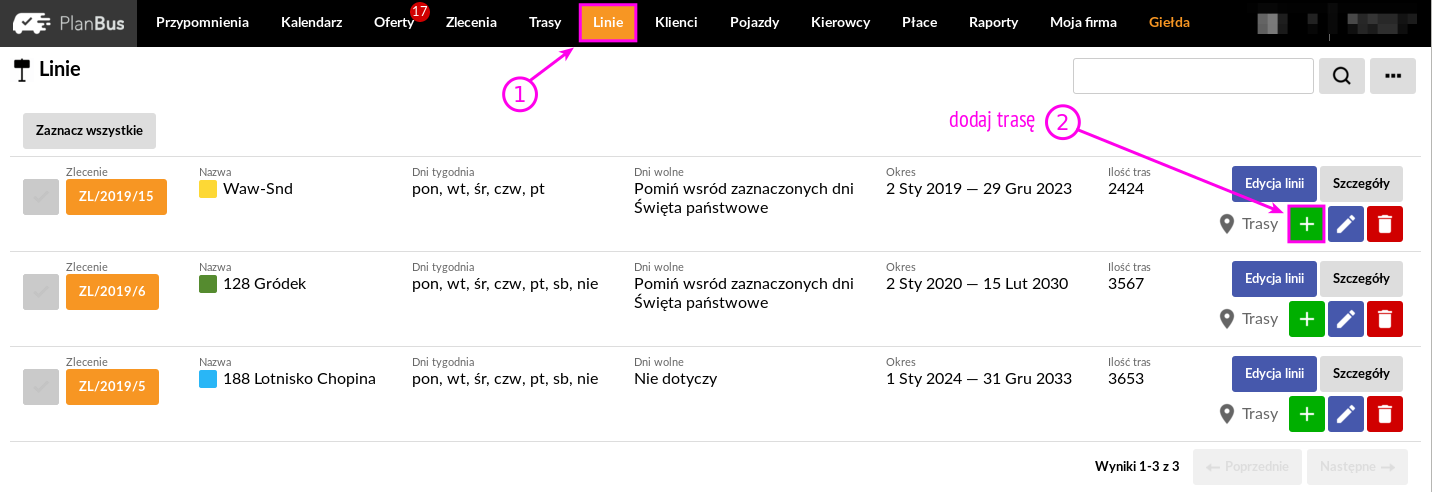1432x492 pixels.
Task: Add a route to the Waw-Snd line
Action: coord(1307,224)
